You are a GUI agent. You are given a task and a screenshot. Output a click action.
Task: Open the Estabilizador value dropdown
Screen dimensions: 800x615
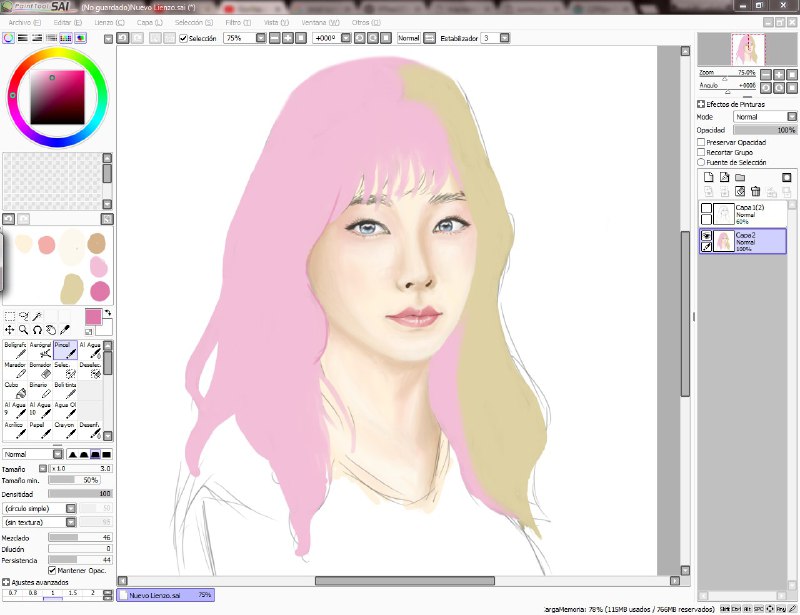505,38
